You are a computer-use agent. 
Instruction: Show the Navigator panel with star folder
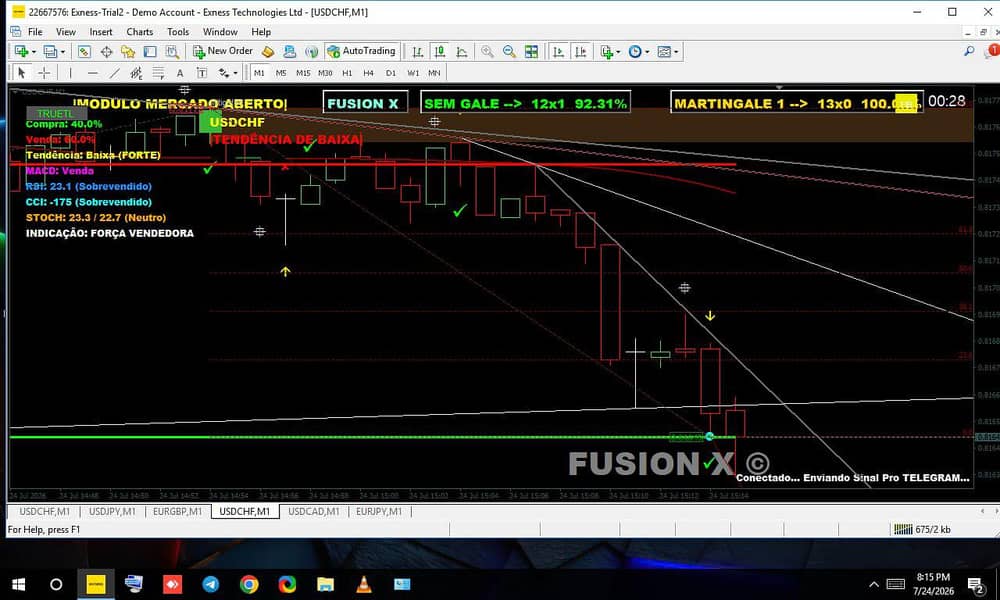point(128,52)
